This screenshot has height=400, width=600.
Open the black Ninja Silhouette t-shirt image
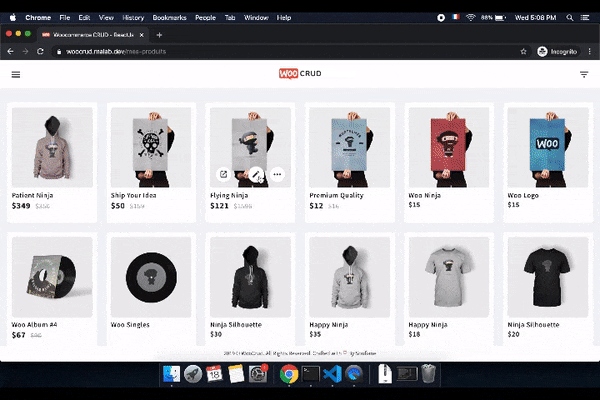(x=548, y=277)
